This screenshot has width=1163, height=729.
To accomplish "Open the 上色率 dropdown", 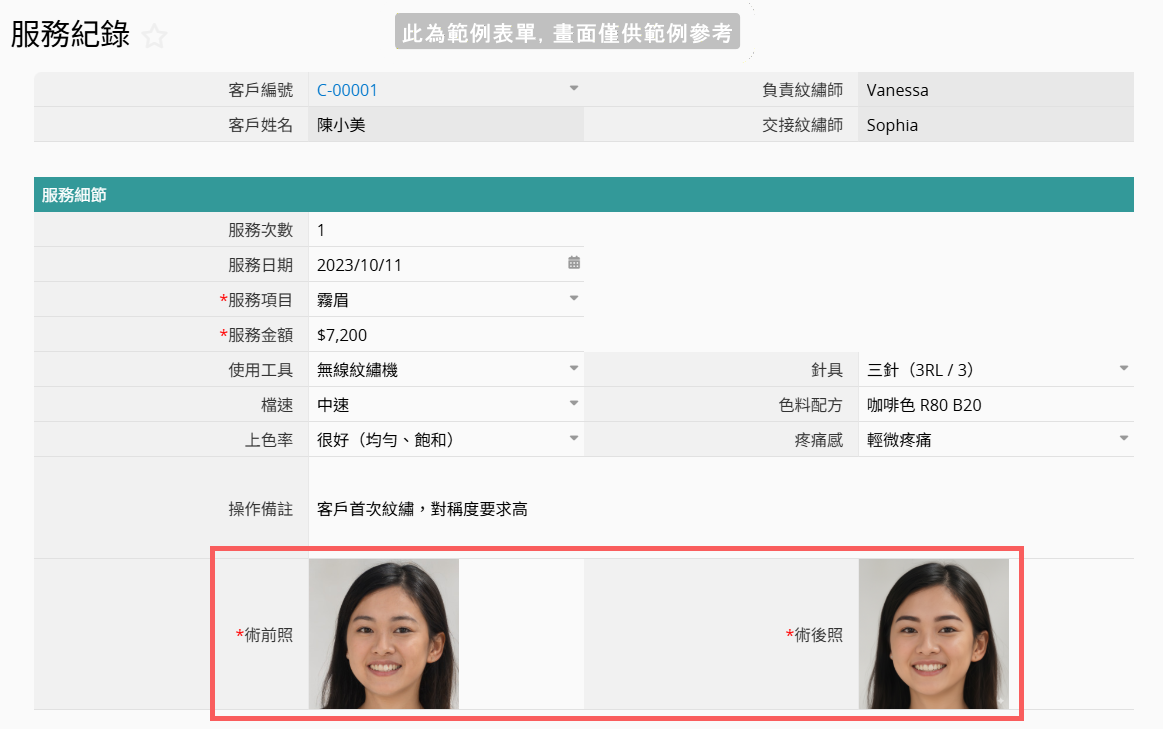I will point(574,439).
